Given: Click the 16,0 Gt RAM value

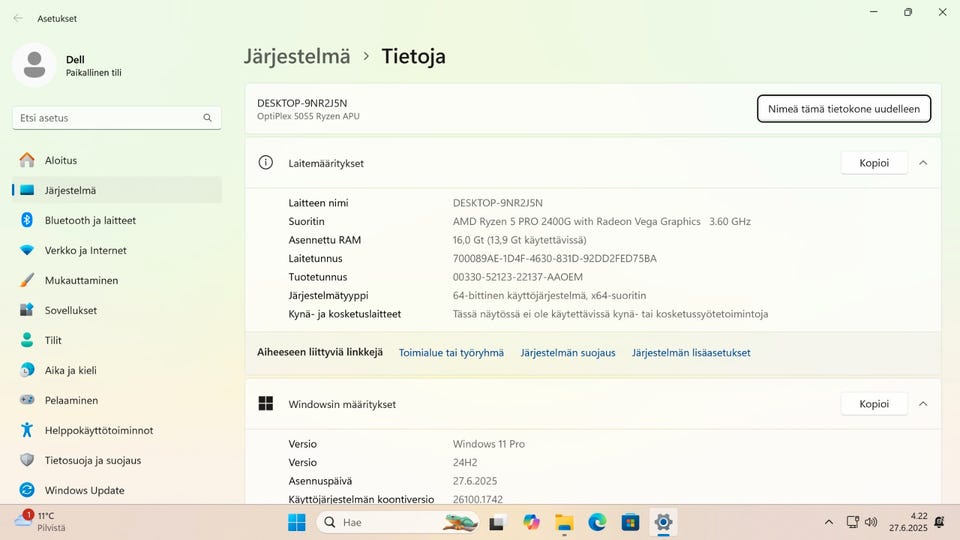Looking at the screenshot, I should click(519, 240).
